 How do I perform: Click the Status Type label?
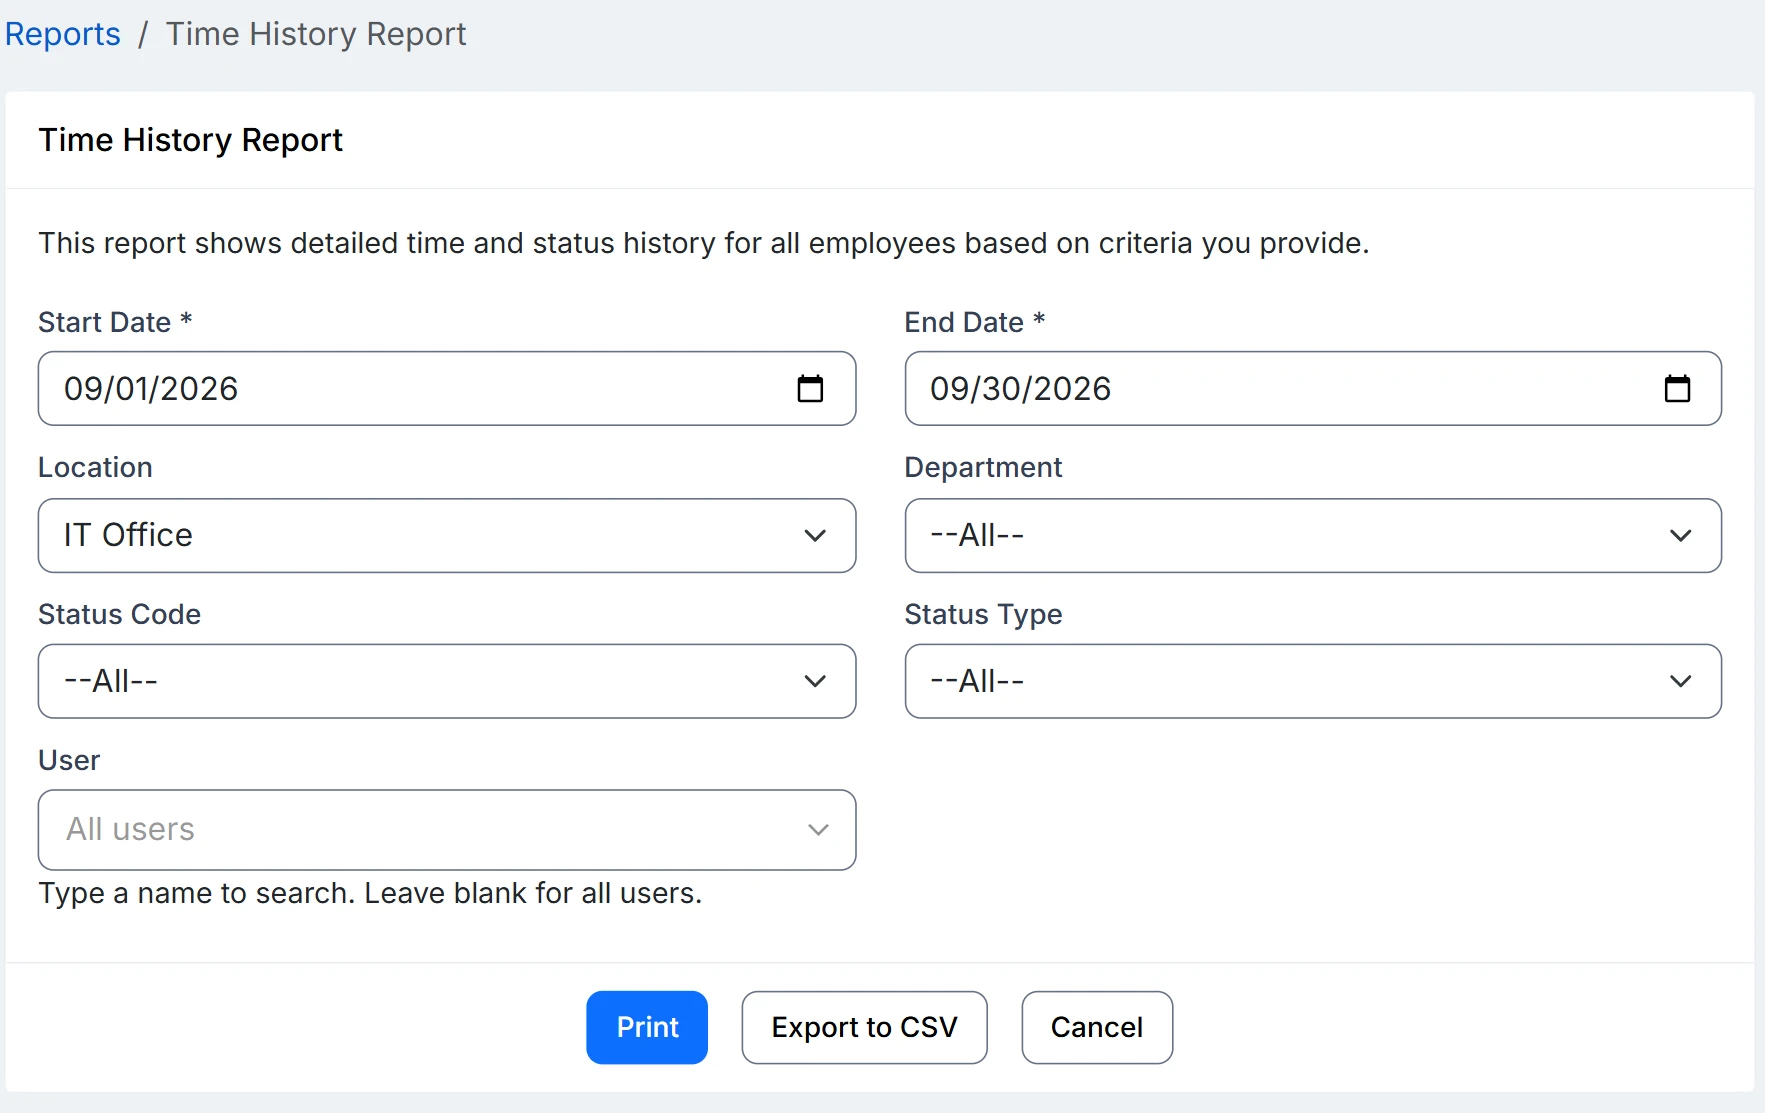(983, 614)
